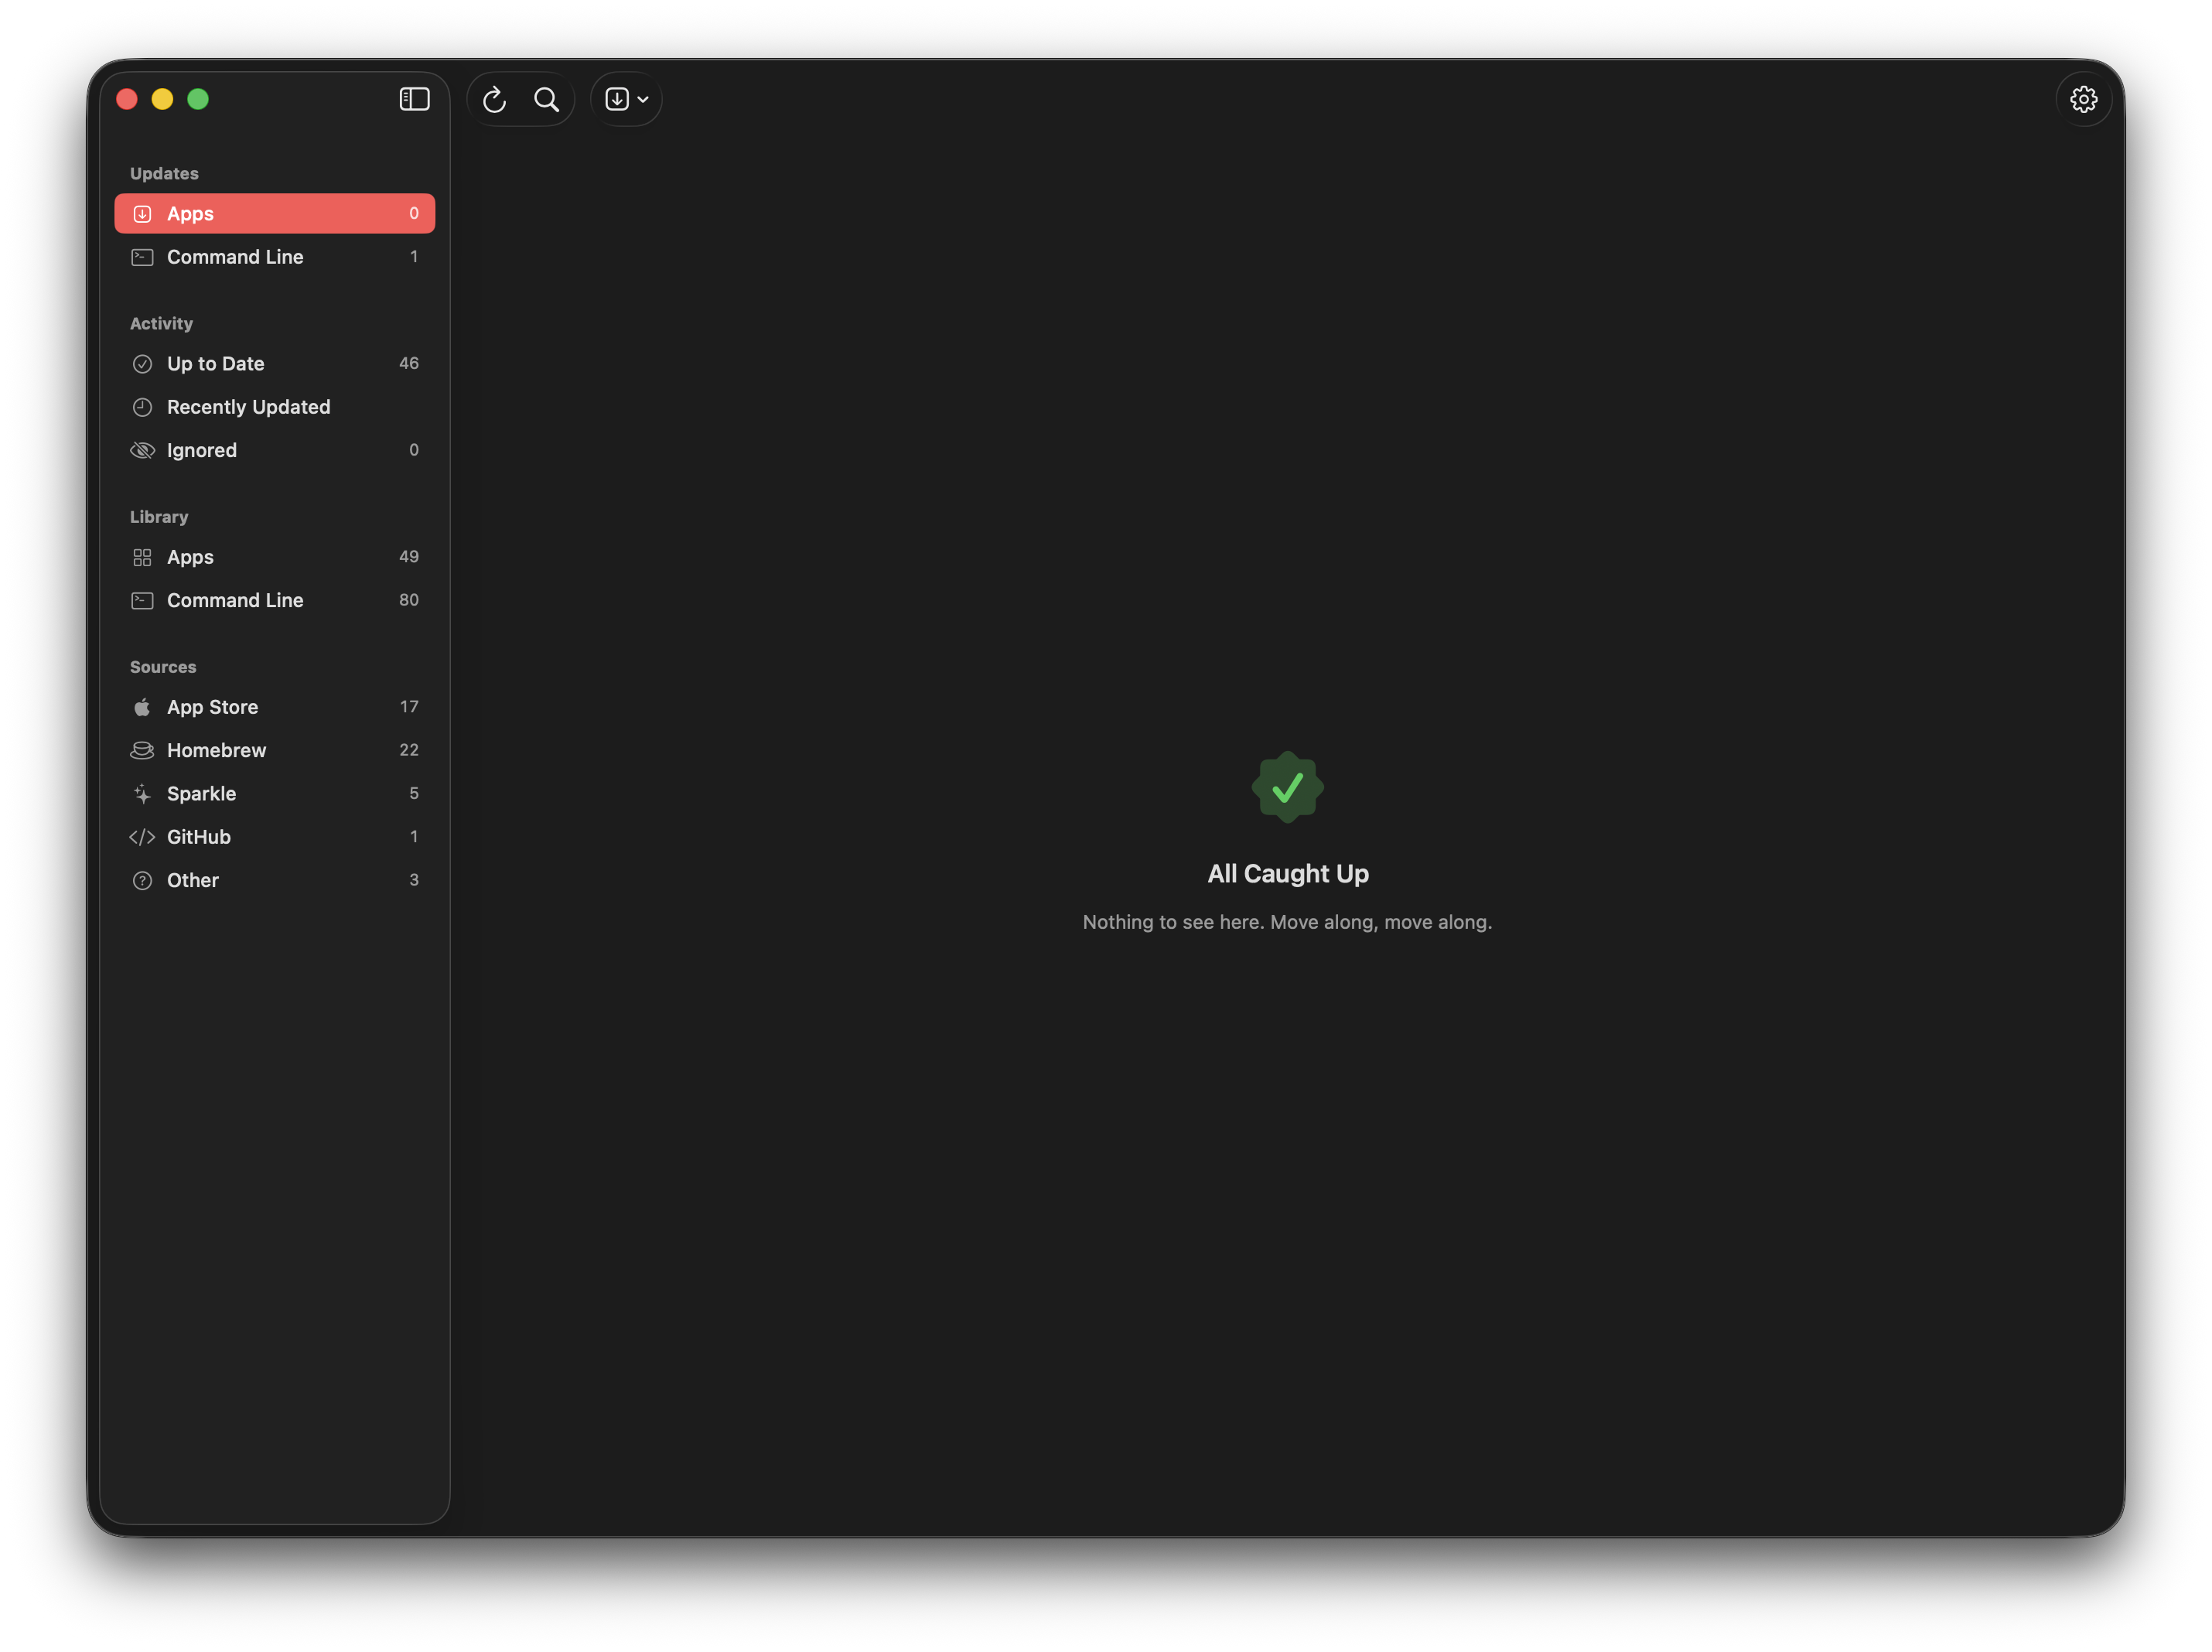Open search with the magnifier icon

(x=546, y=99)
